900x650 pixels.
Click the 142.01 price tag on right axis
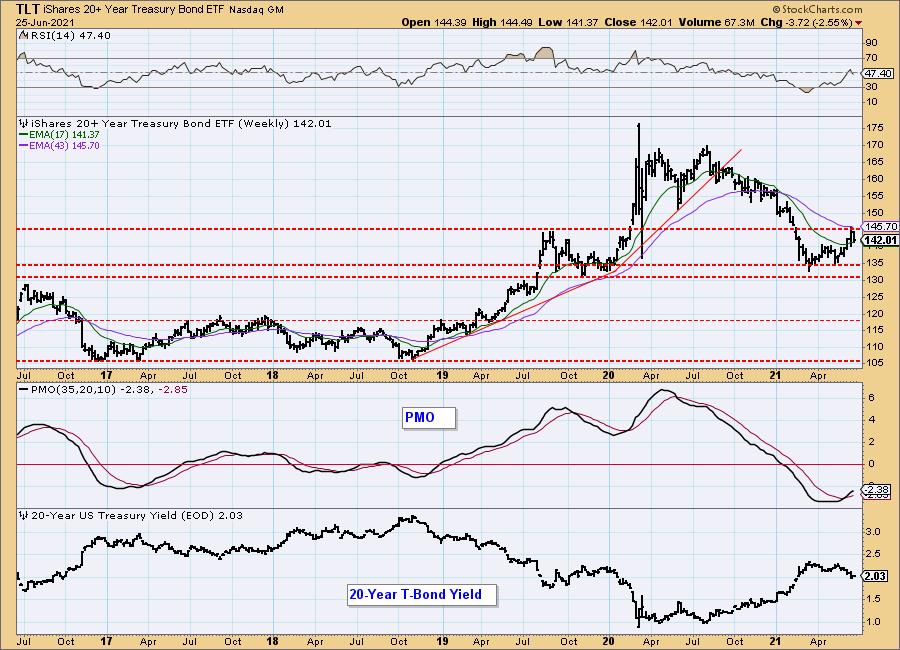(x=880, y=240)
